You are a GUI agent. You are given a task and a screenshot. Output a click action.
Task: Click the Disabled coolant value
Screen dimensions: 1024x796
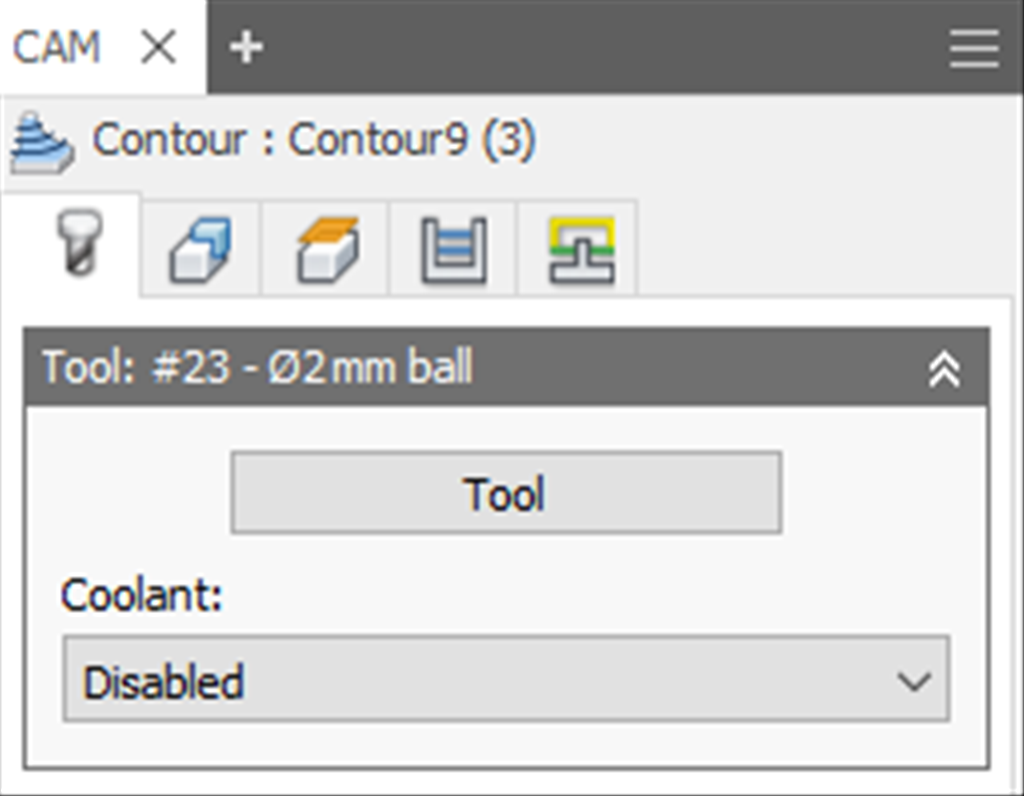pos(164,680)
